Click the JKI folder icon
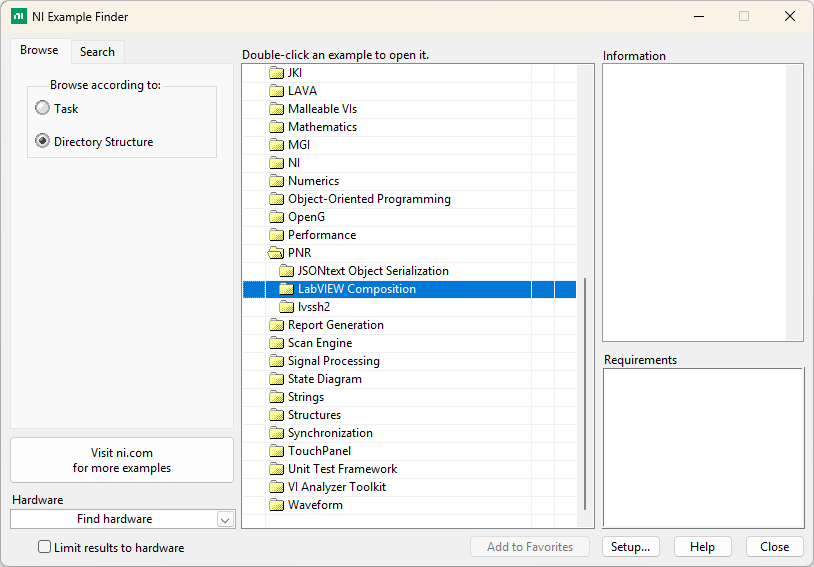814x567 pixels. coord(276,73)
